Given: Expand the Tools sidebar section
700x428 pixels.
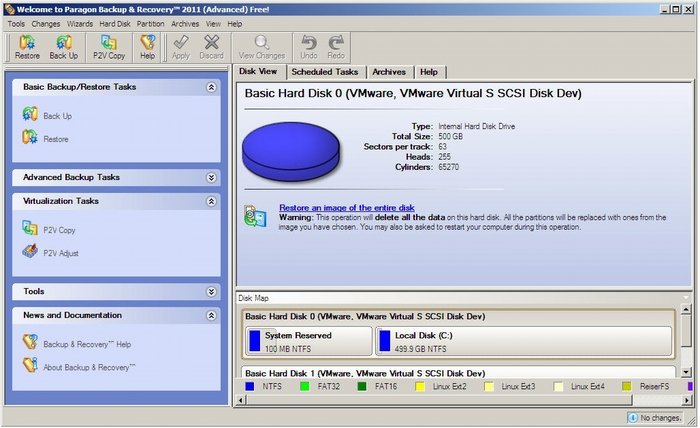Looking at the screenshot, I should (x=211, y=292).
